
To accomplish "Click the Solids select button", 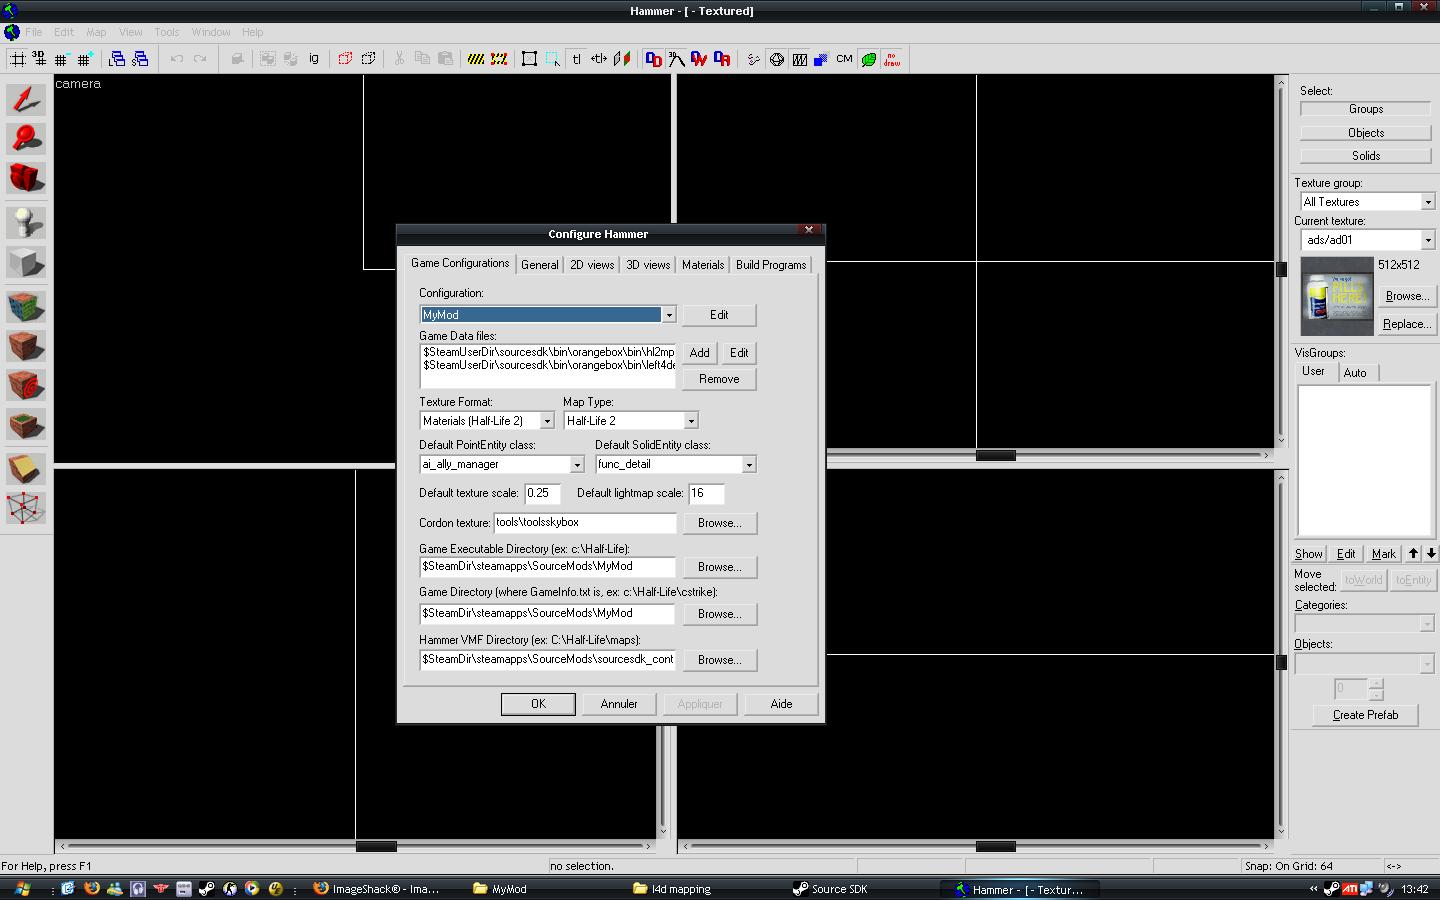I will click(1366, 156).
